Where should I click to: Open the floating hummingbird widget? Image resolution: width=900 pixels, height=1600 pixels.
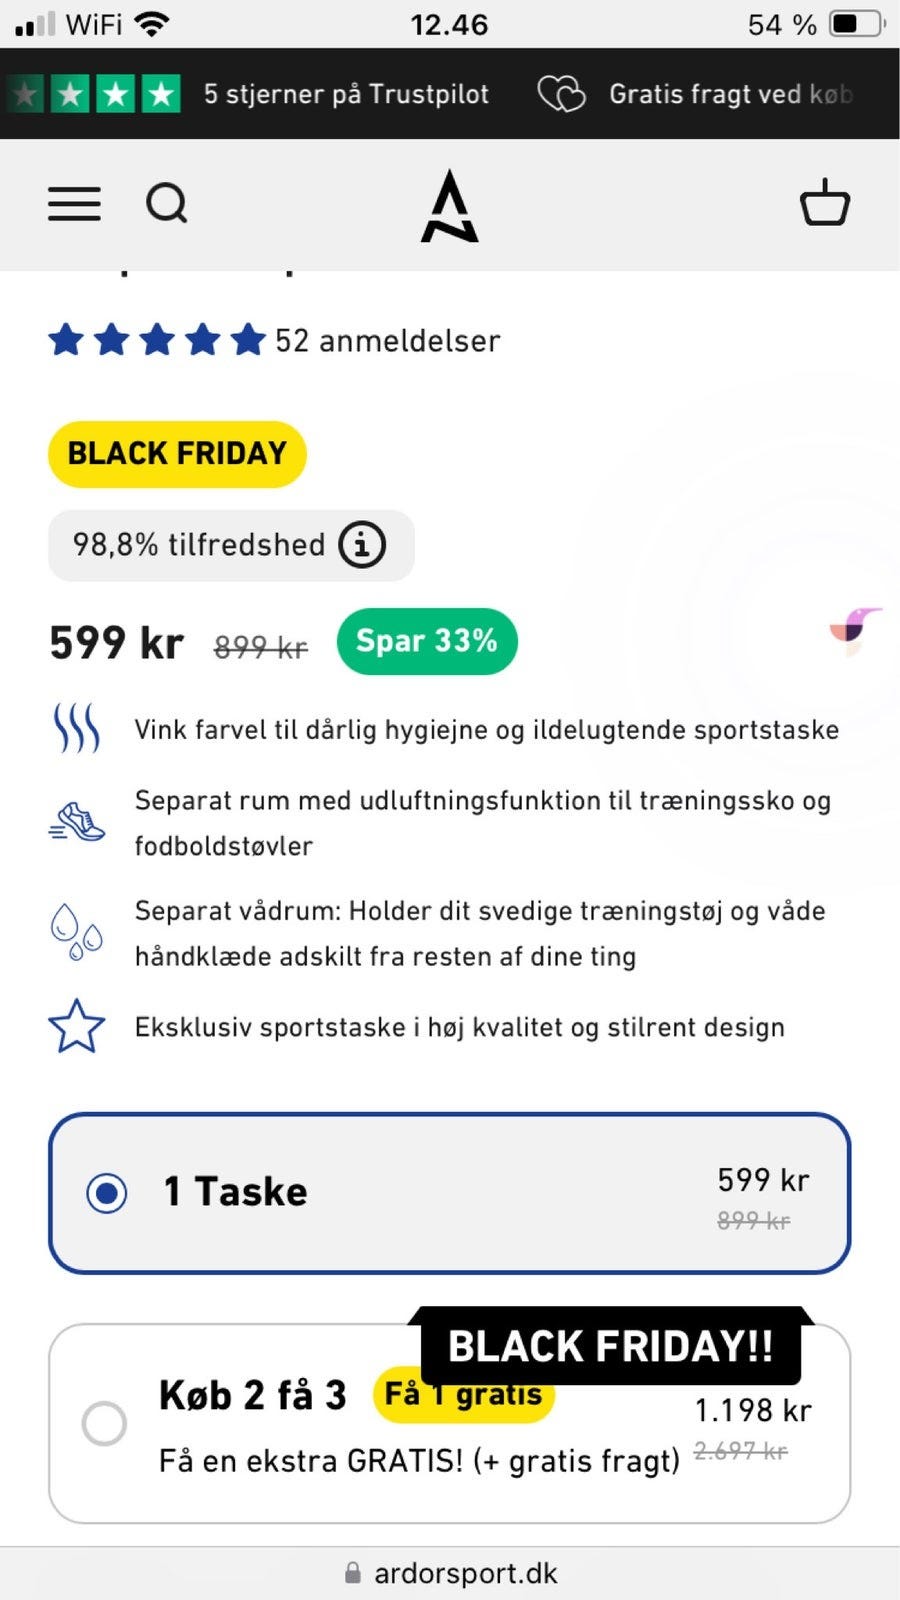(x=854, y=630)
